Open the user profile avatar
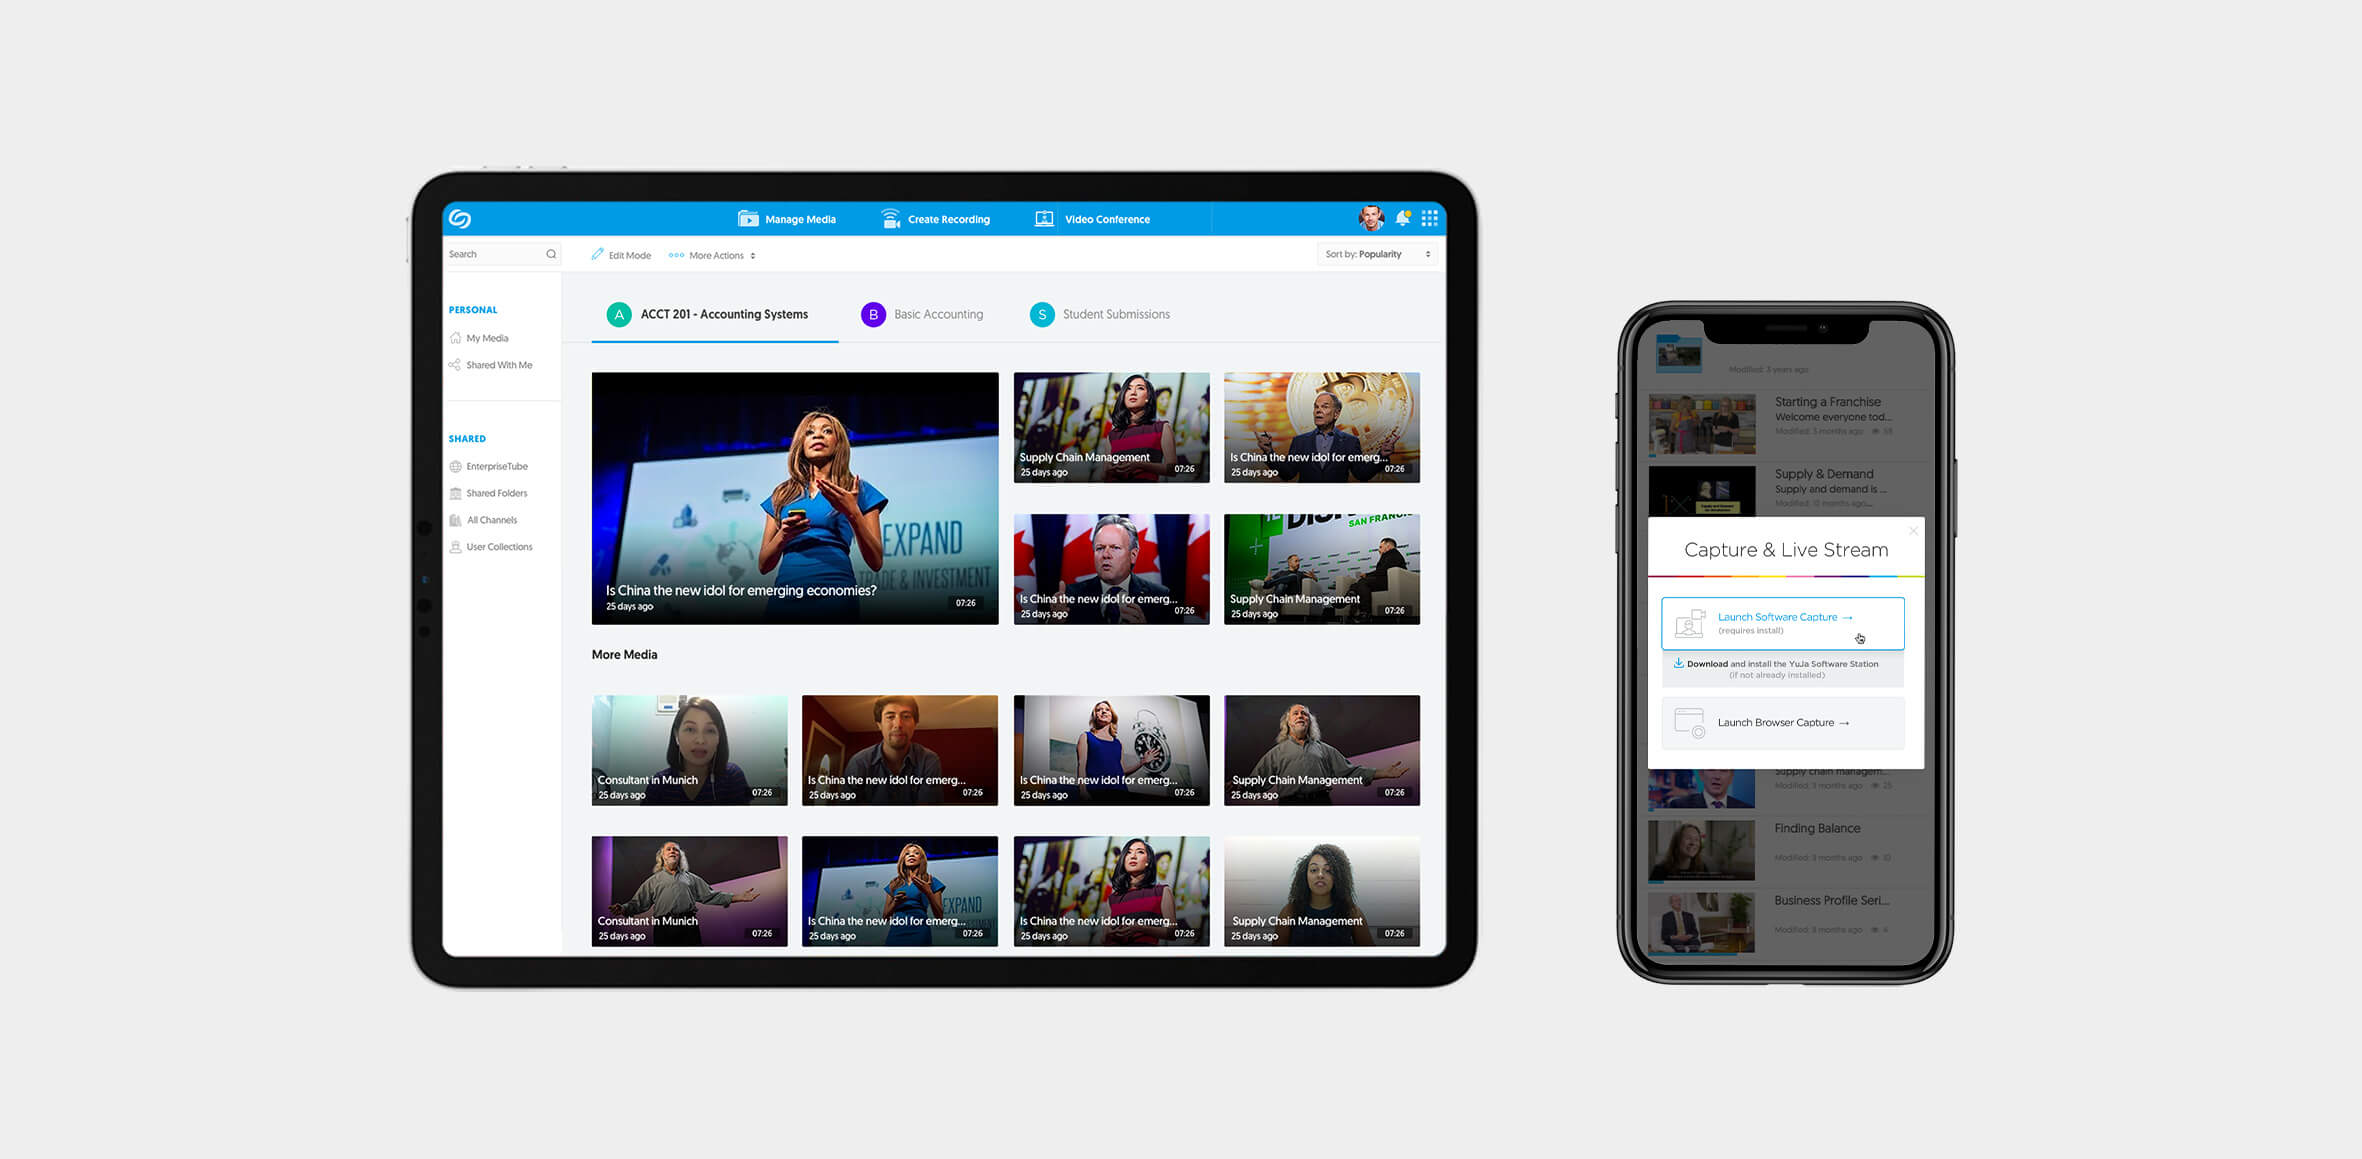 point(1370,218)
